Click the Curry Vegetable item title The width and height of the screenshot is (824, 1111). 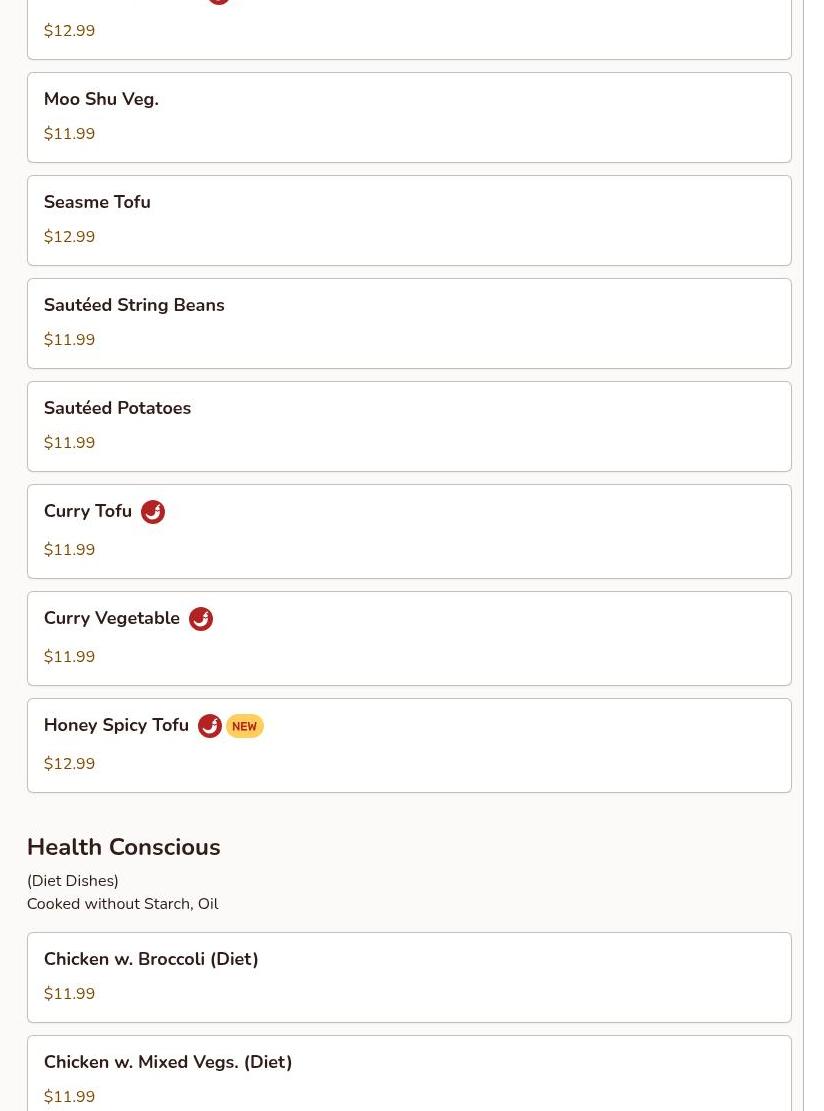coord(112,618)
